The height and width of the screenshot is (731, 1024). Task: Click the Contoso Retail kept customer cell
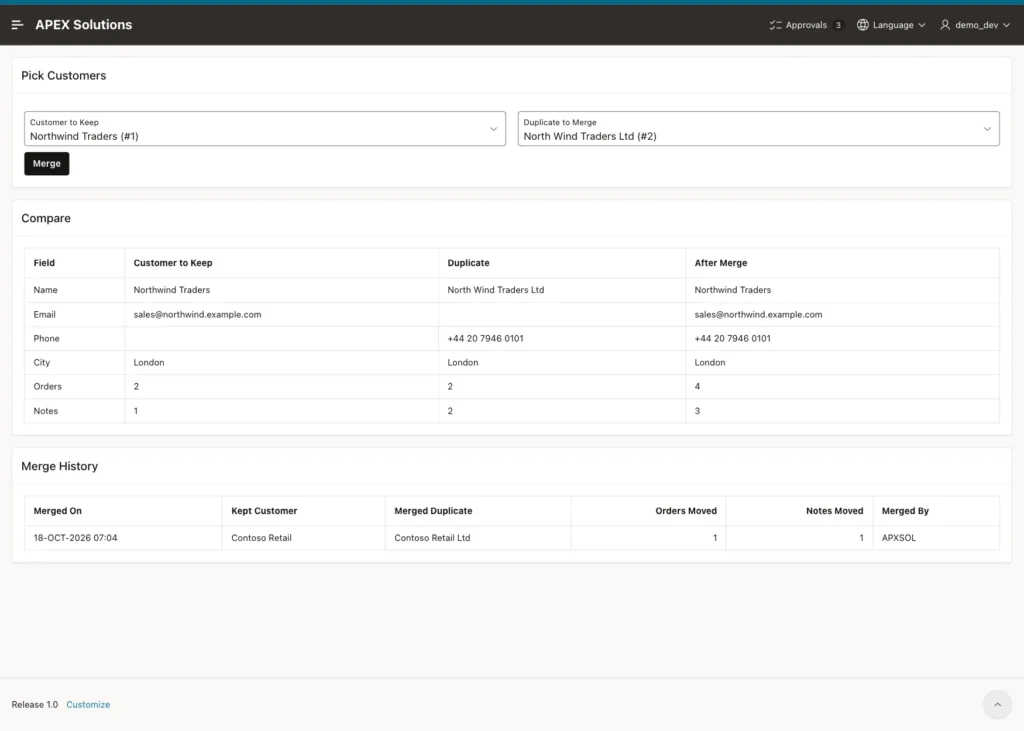coord(303,538)
